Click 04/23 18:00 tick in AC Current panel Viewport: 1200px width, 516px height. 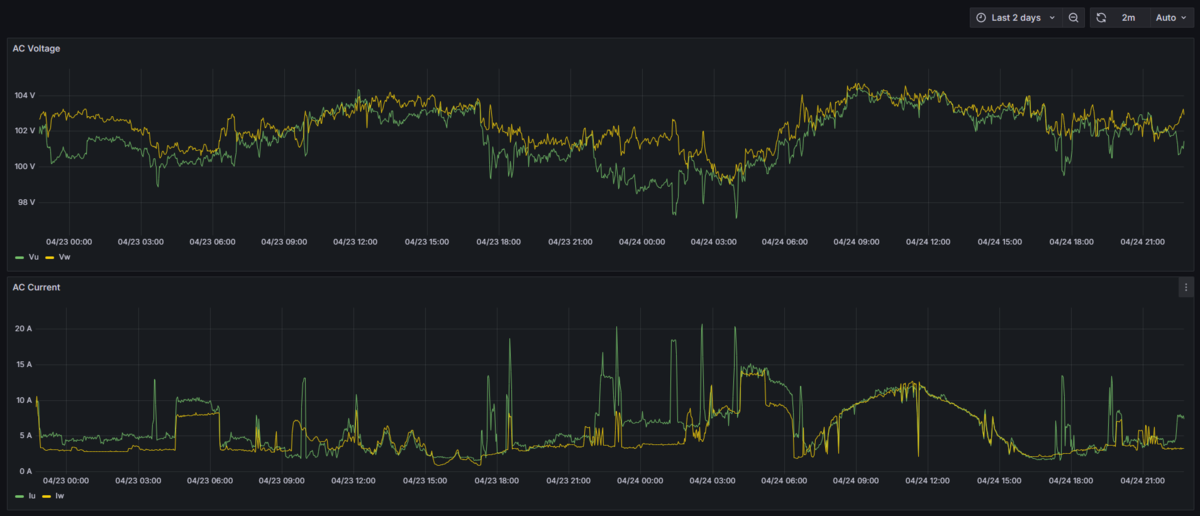point(497,480)
